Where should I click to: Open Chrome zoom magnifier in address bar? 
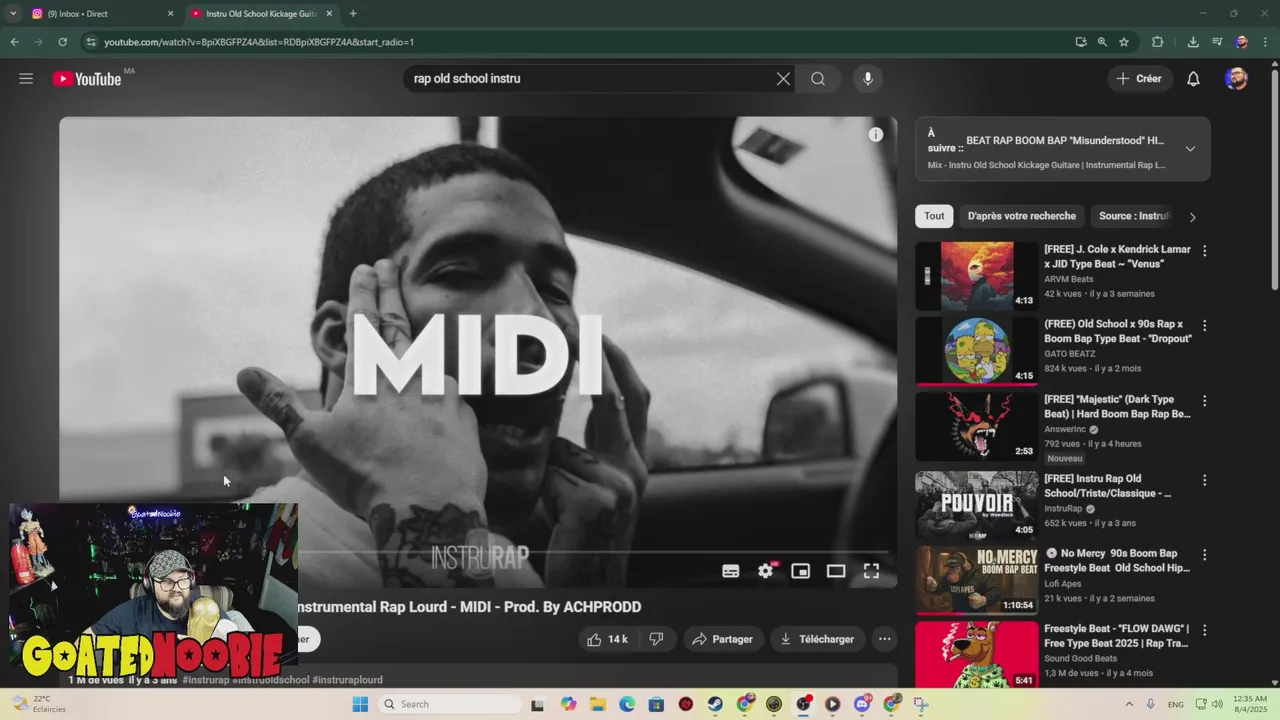click(1102, 42)
